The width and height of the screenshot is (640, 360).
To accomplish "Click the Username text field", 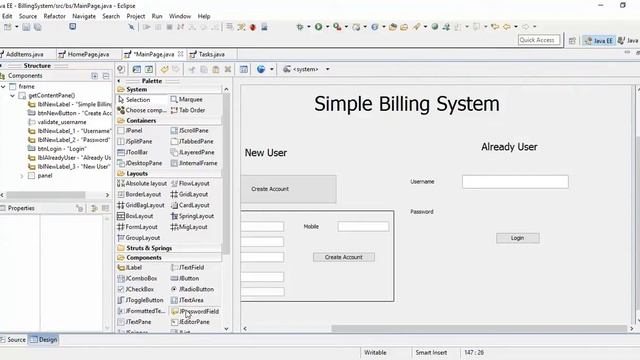I will pos(515,182).
